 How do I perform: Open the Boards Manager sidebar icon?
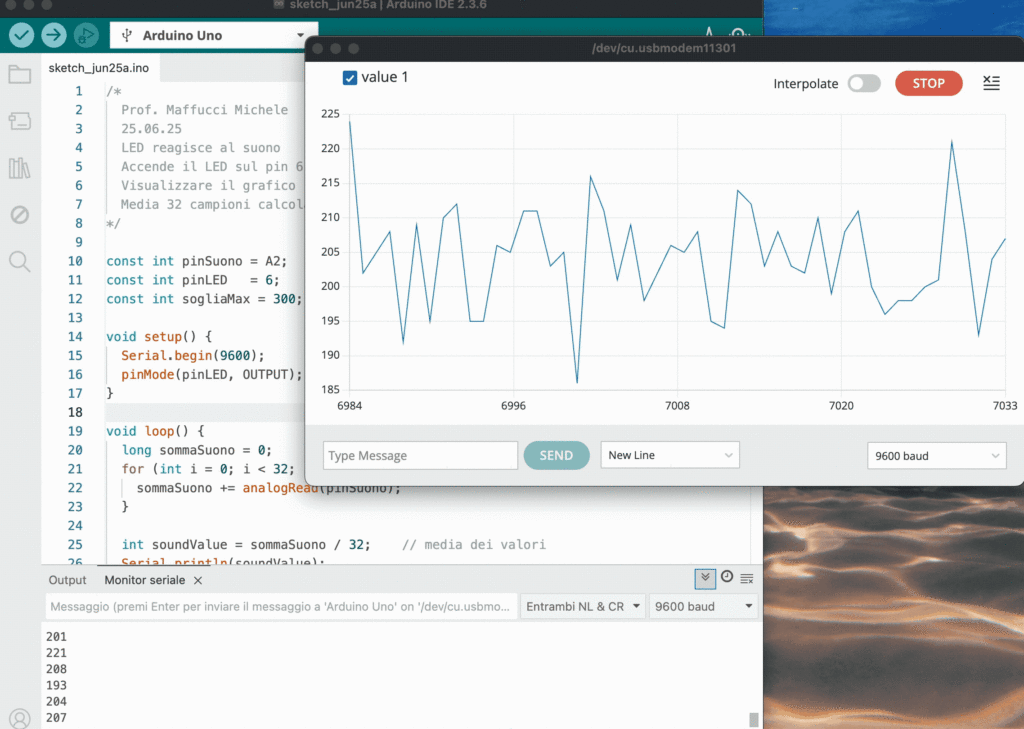[19, 121]
